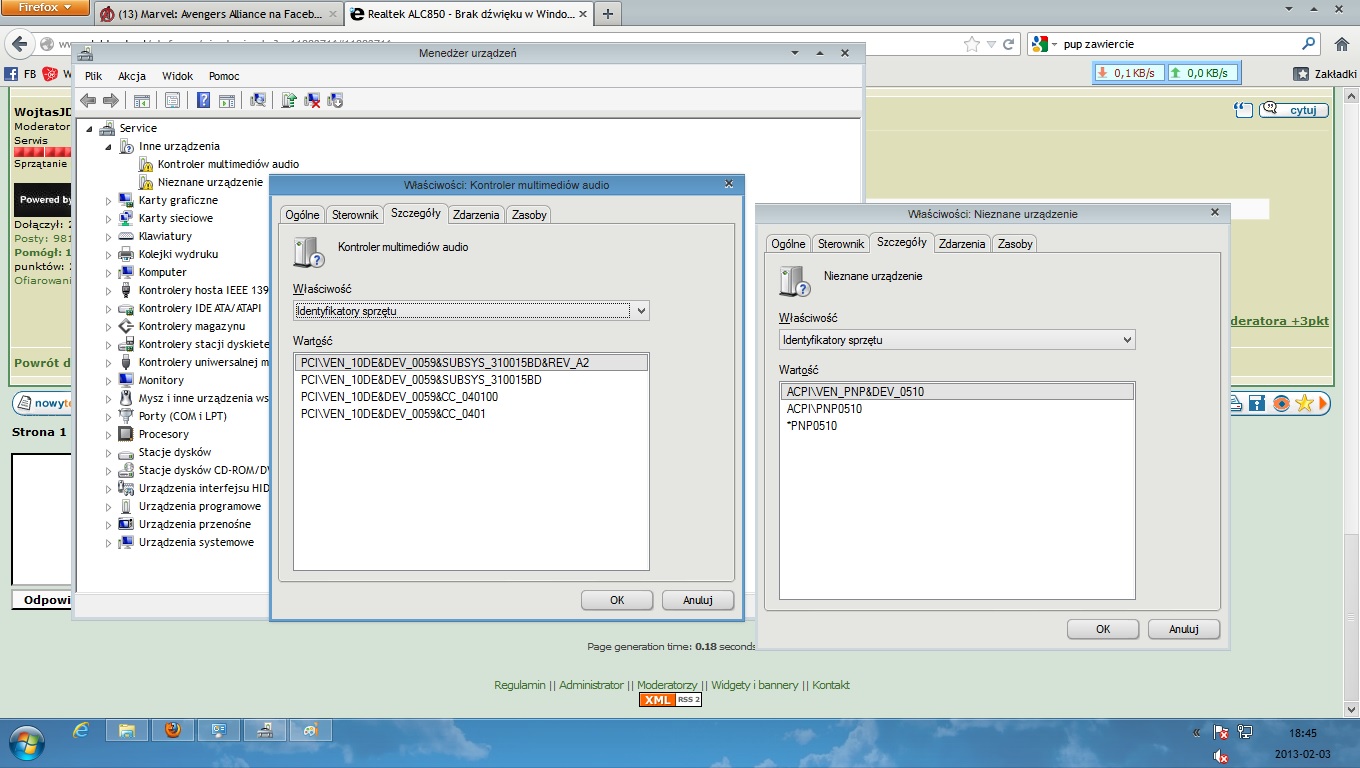Open a new Firefox tab with plus

tap(607, 14)
